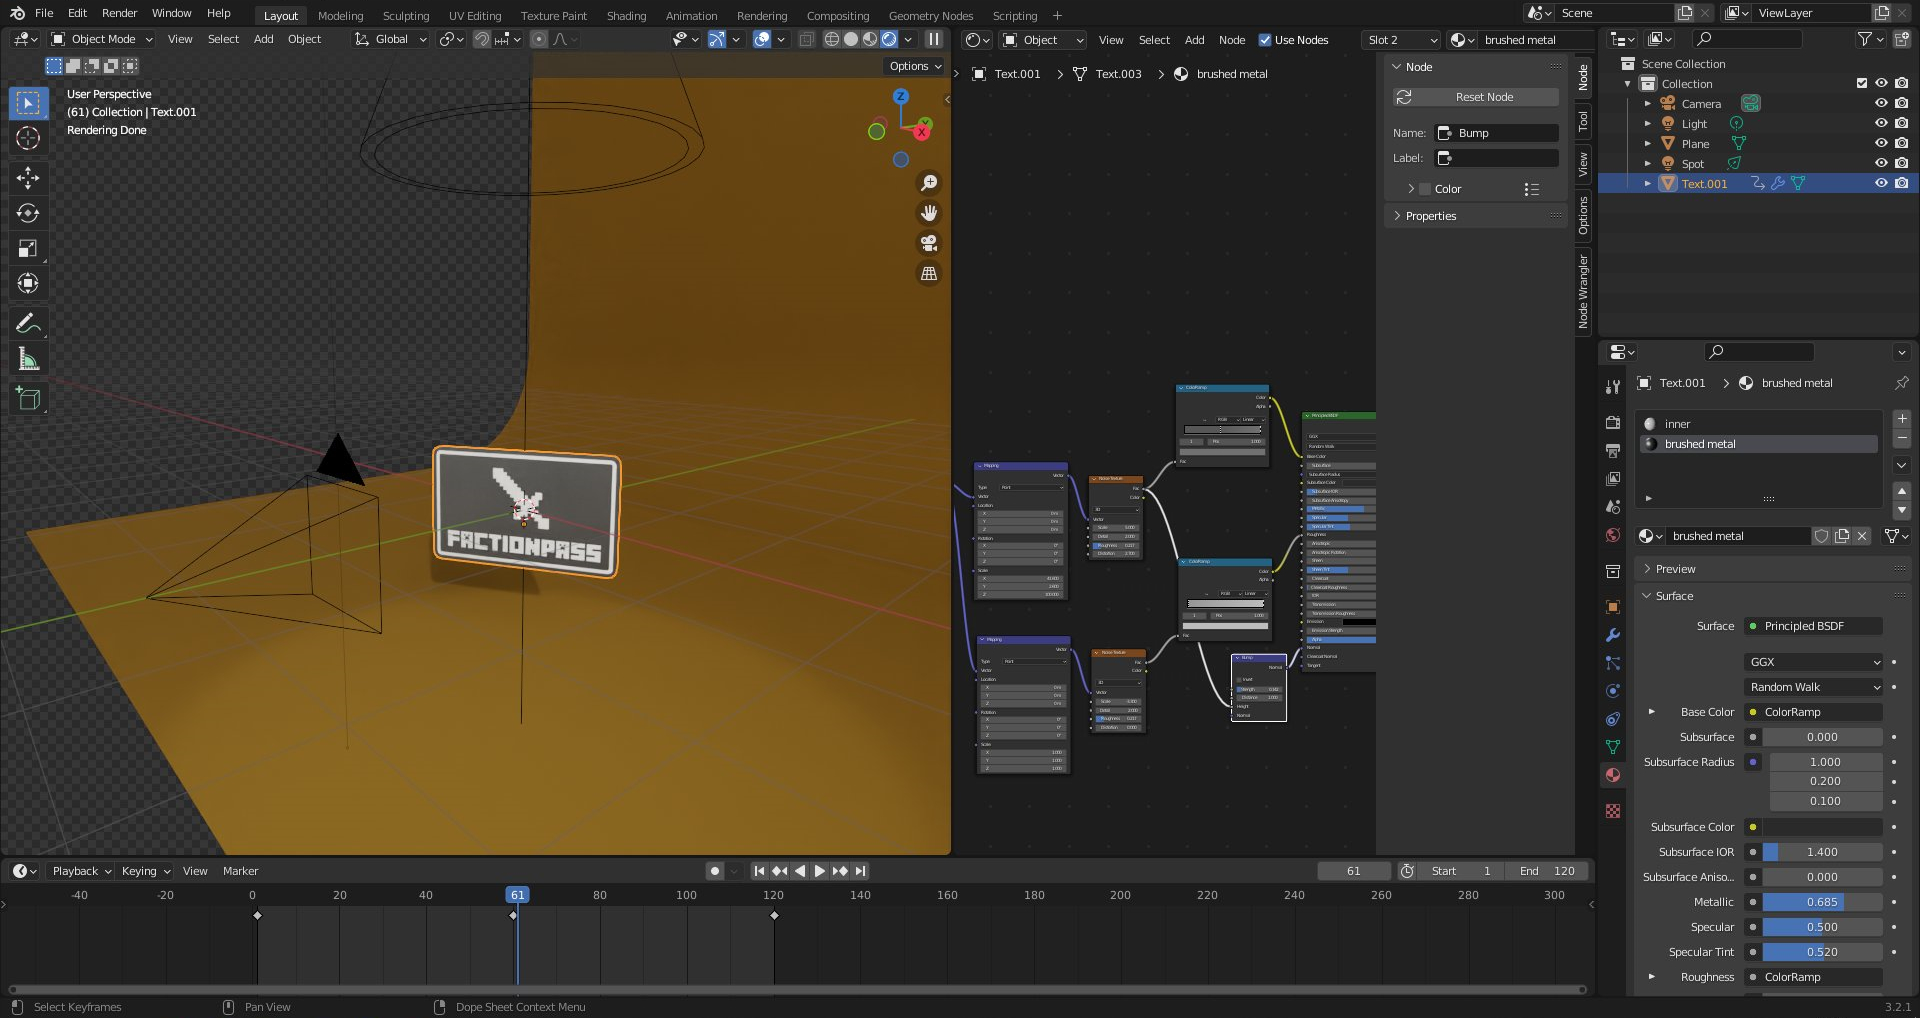Toggle camera view in viewport
Screen dimensions: 1920x1018
click(929, 243)
